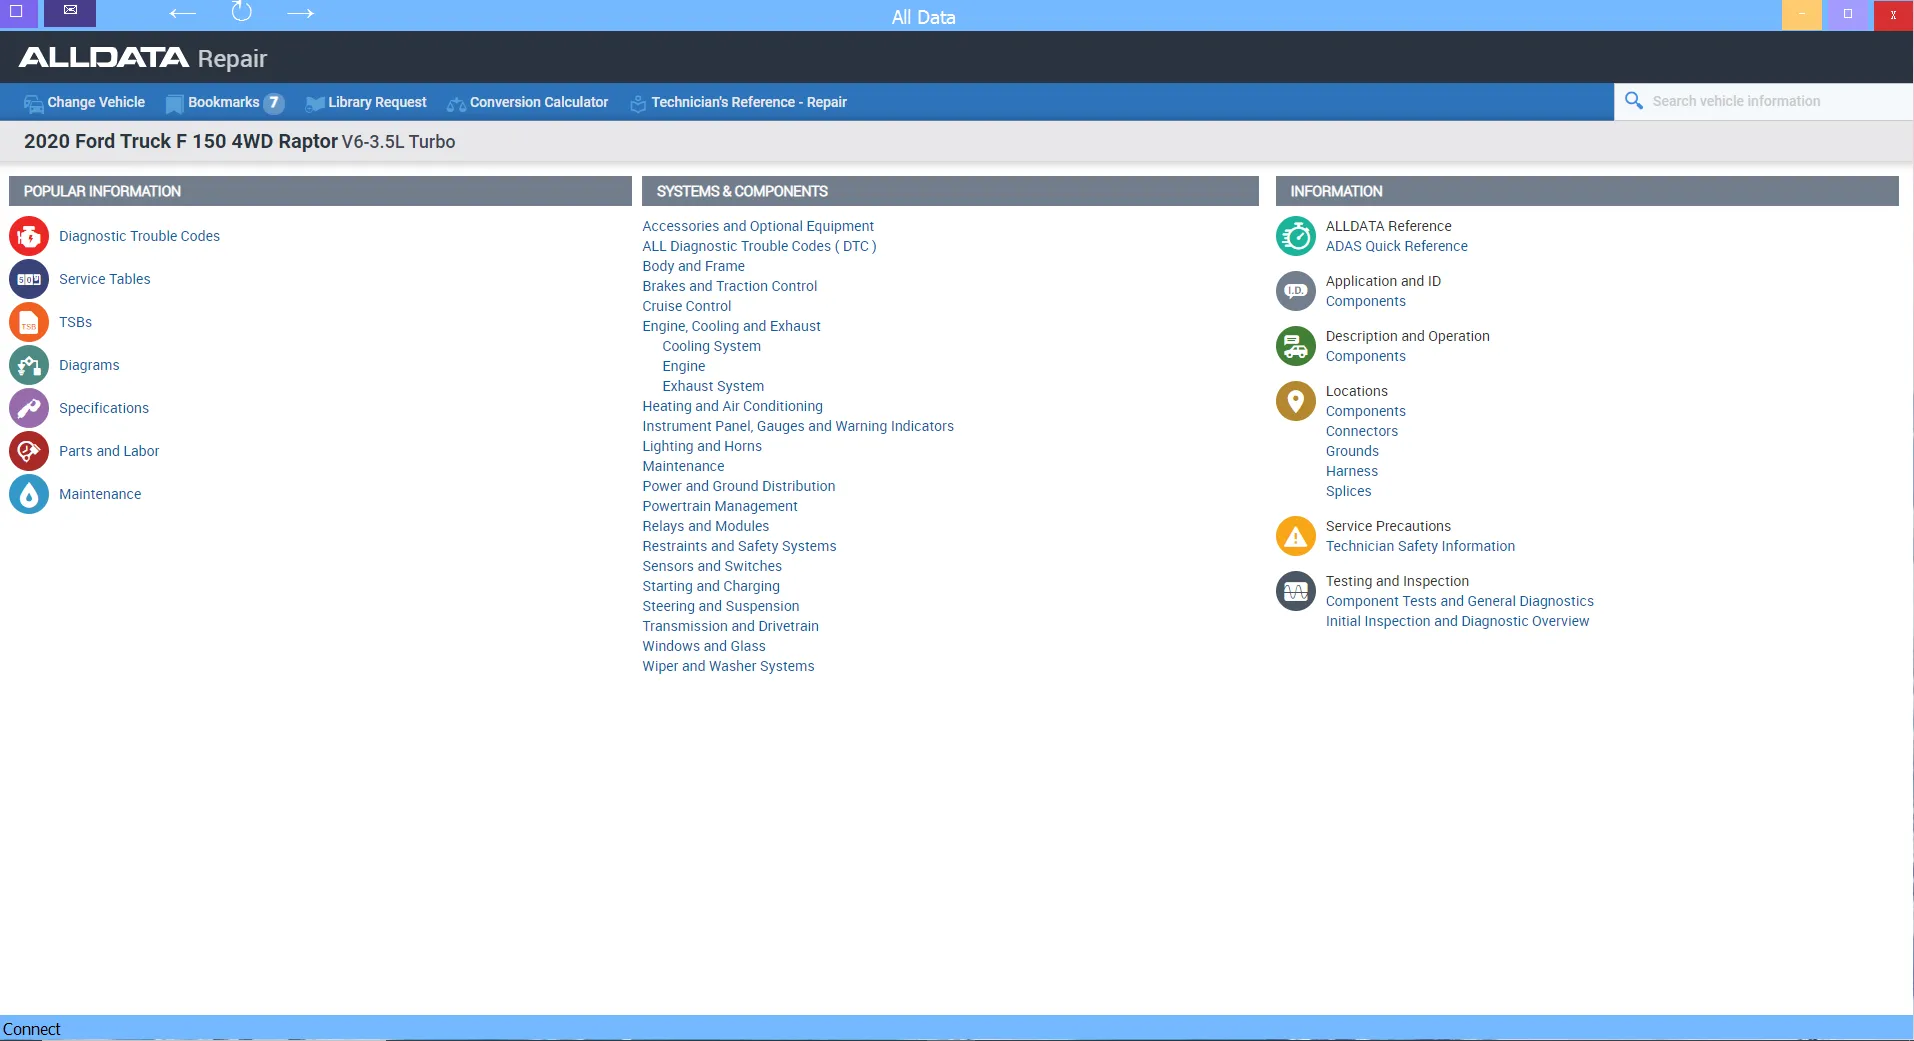Click the search magnifier icon
1914x1041 pixels.
tap(1634, 101)
